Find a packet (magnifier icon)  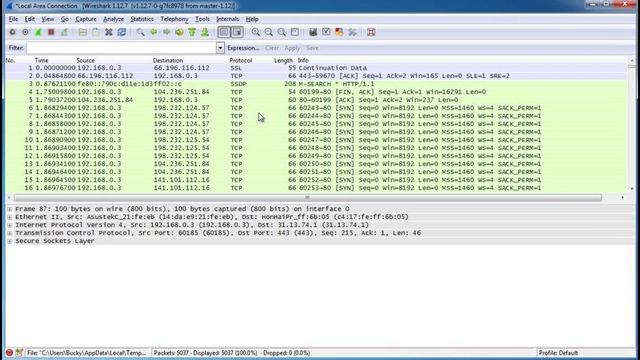pos(140,32)
